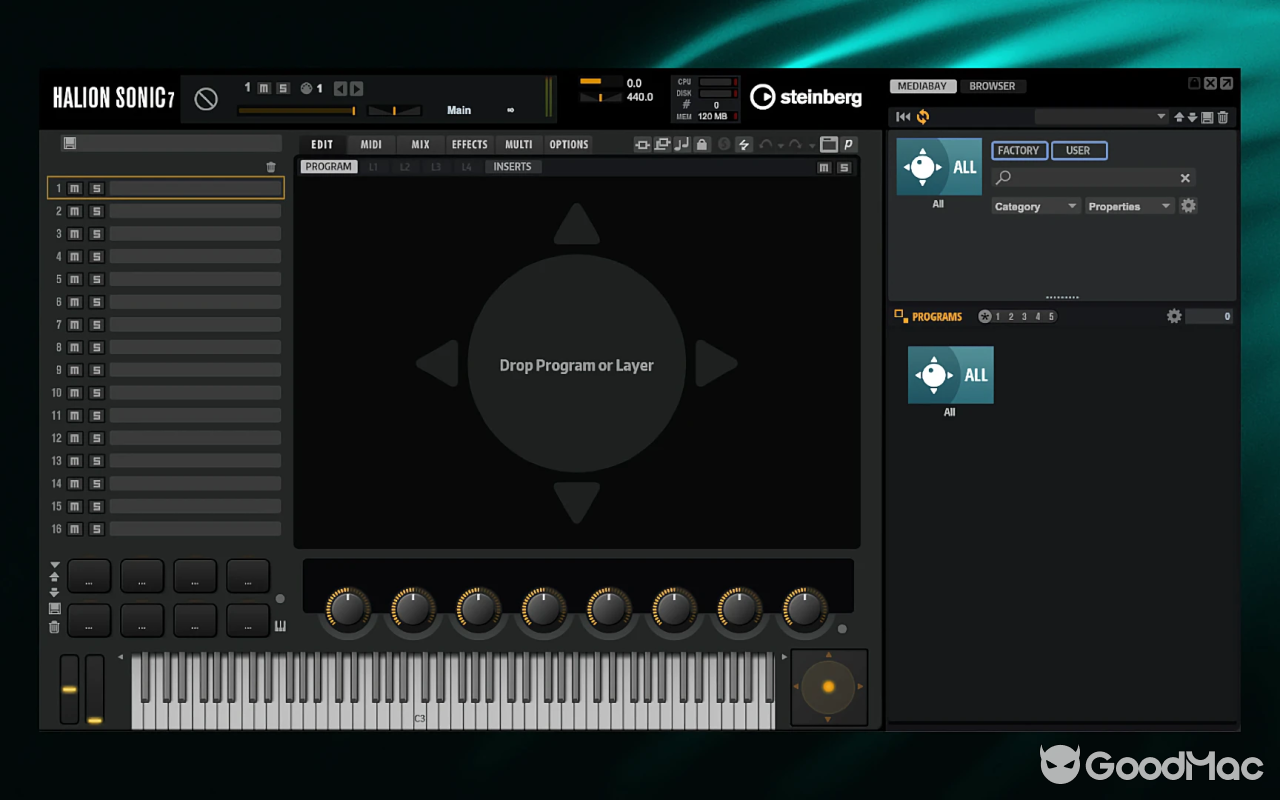Mute slot 1 with its M button
The height and width of the screenshot is (800, 1280).
point(74,188)
